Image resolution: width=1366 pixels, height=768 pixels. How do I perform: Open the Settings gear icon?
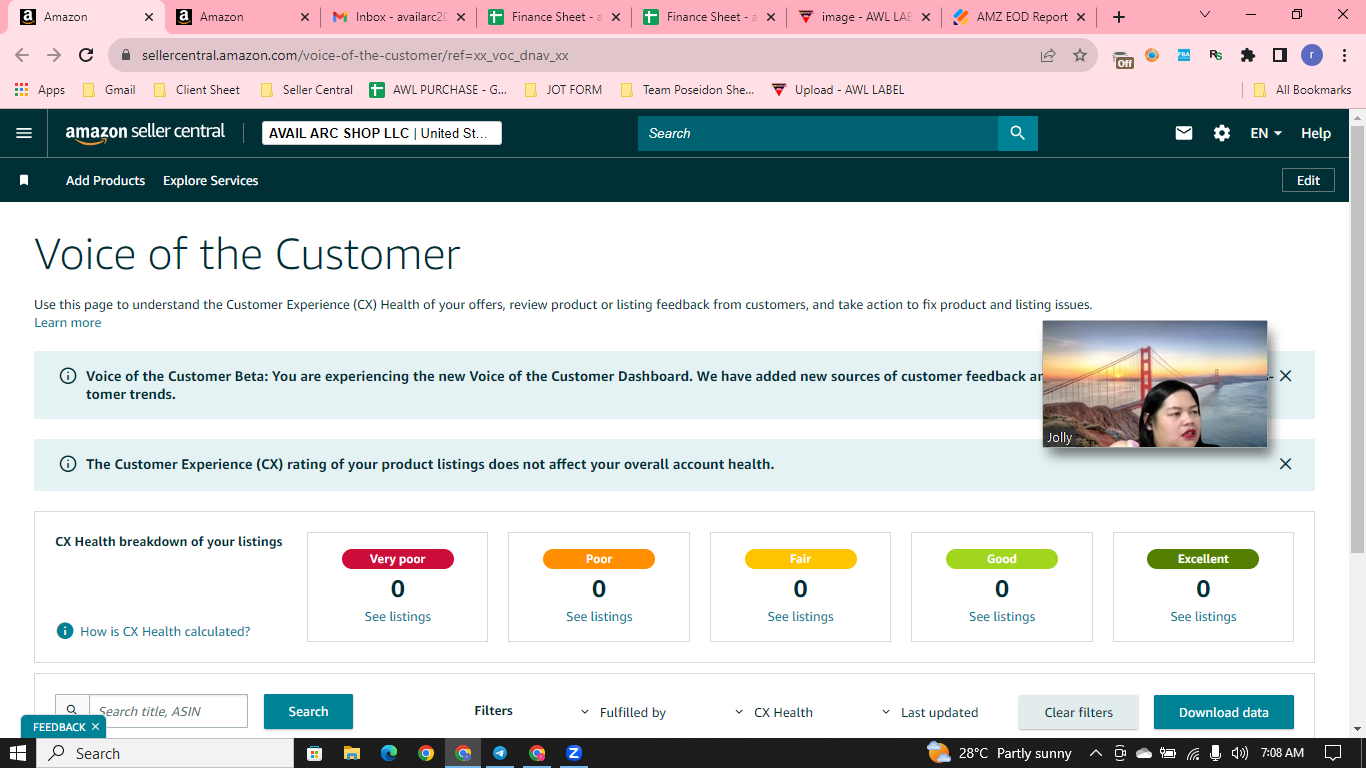(x=1222, y=133)
